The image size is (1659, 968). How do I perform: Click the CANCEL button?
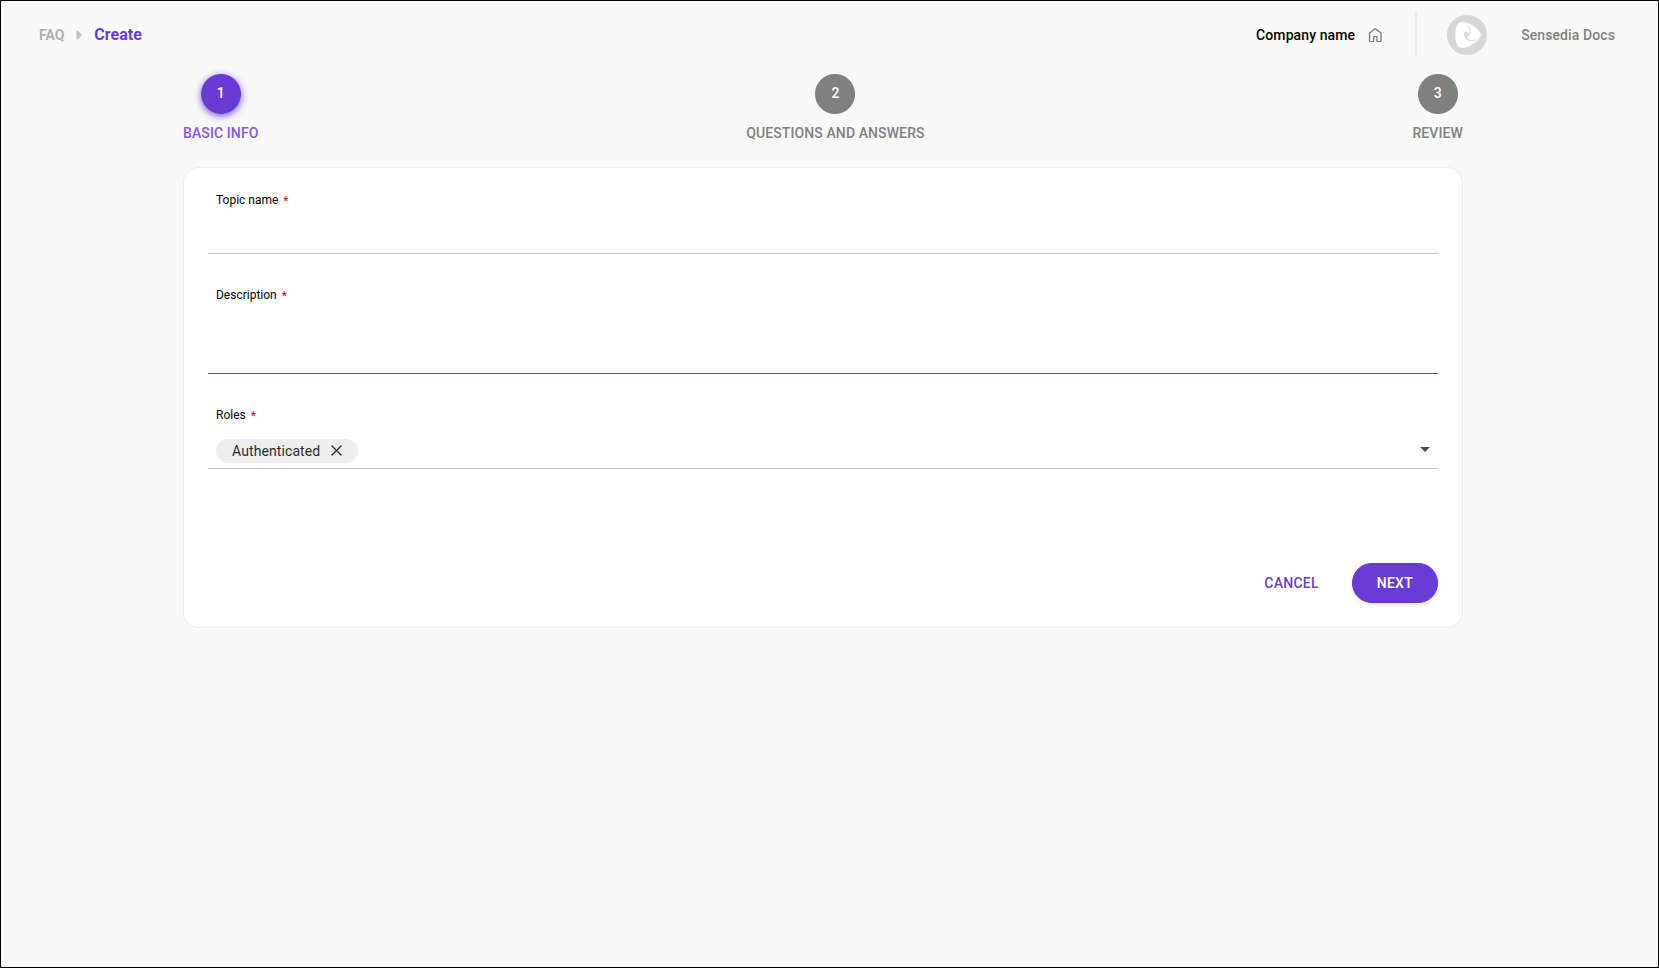coord(1290,583)
